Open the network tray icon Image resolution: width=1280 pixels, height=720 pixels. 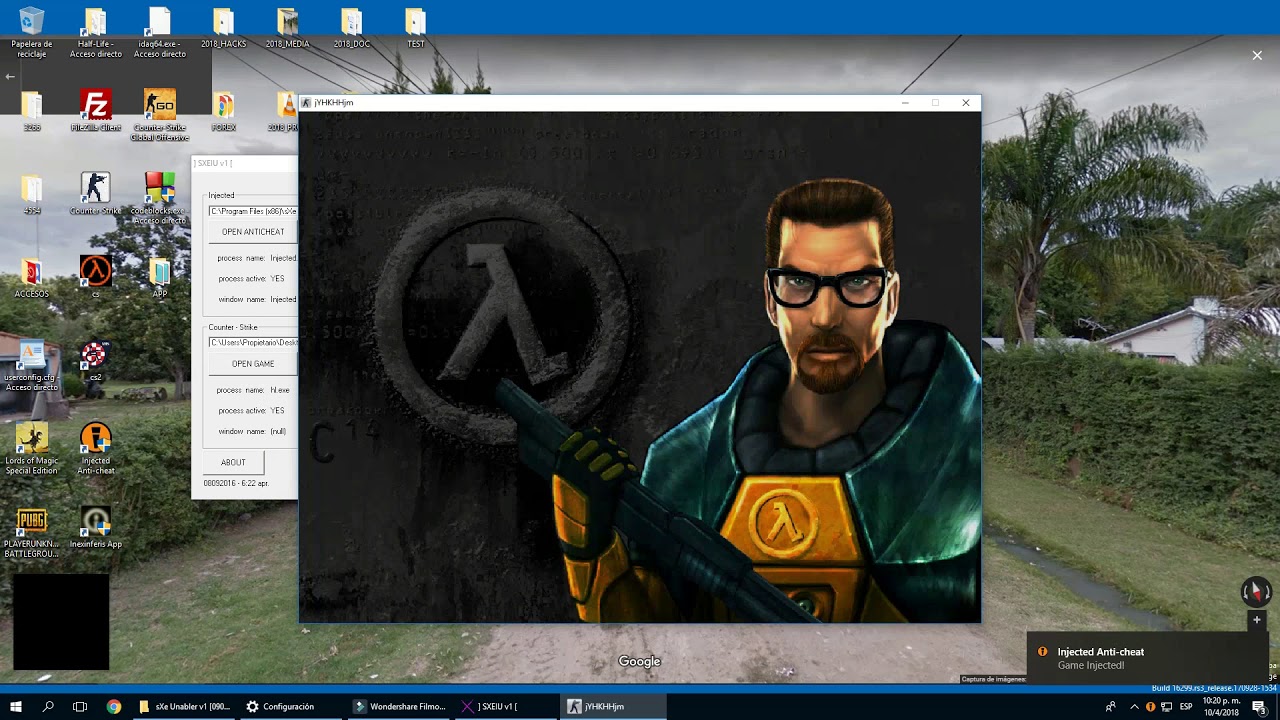click(x=1166, y=707)
